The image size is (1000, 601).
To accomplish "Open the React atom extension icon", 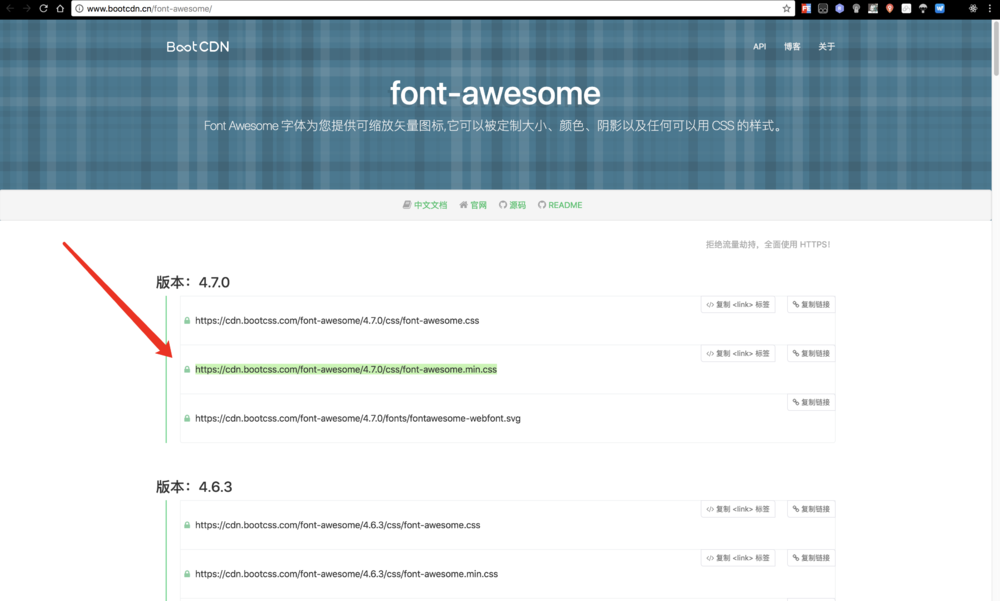I will click(973, 8).
